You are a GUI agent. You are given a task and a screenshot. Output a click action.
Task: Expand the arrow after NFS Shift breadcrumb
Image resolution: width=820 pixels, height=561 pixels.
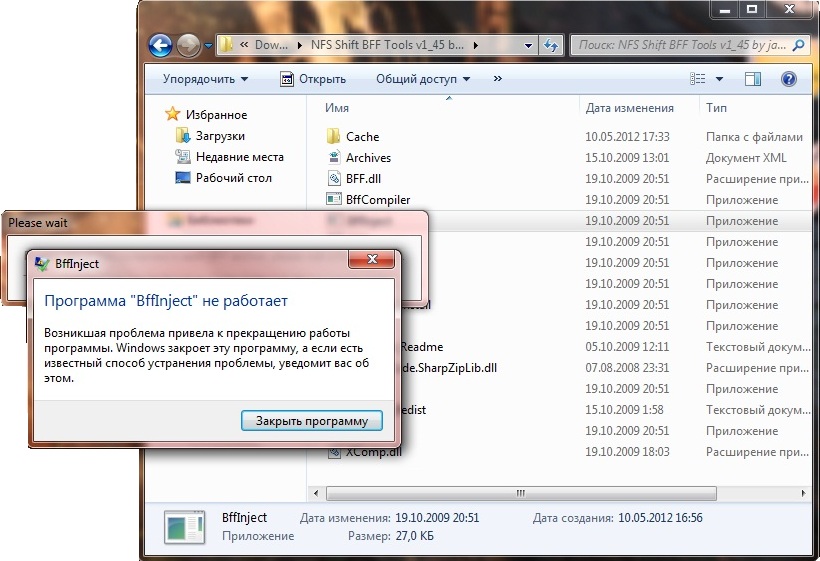[x=475, y=45]
